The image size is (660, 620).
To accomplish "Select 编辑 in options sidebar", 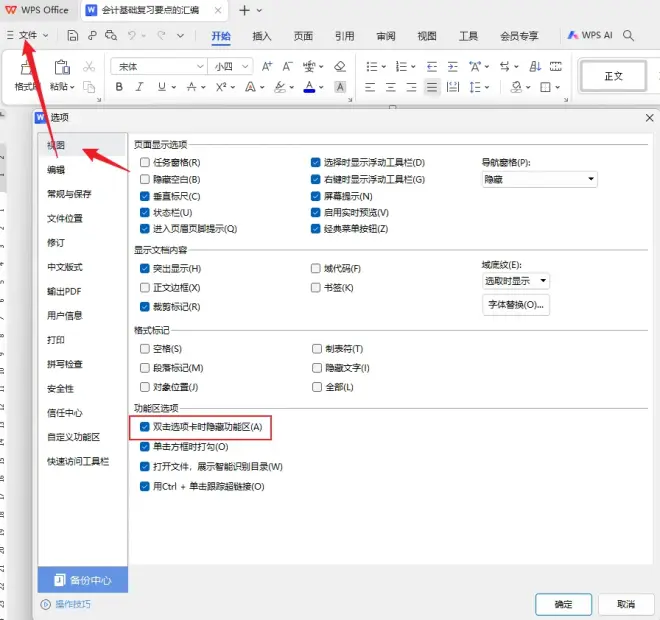I will [x=56, y=170].
